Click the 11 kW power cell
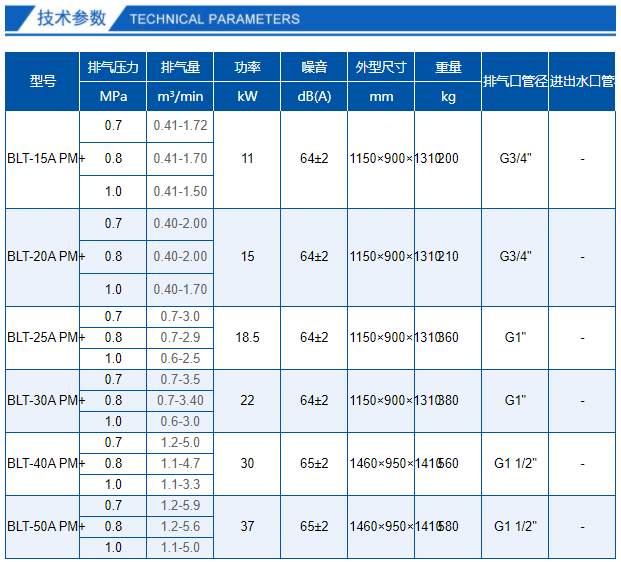 tap(247, 159)
